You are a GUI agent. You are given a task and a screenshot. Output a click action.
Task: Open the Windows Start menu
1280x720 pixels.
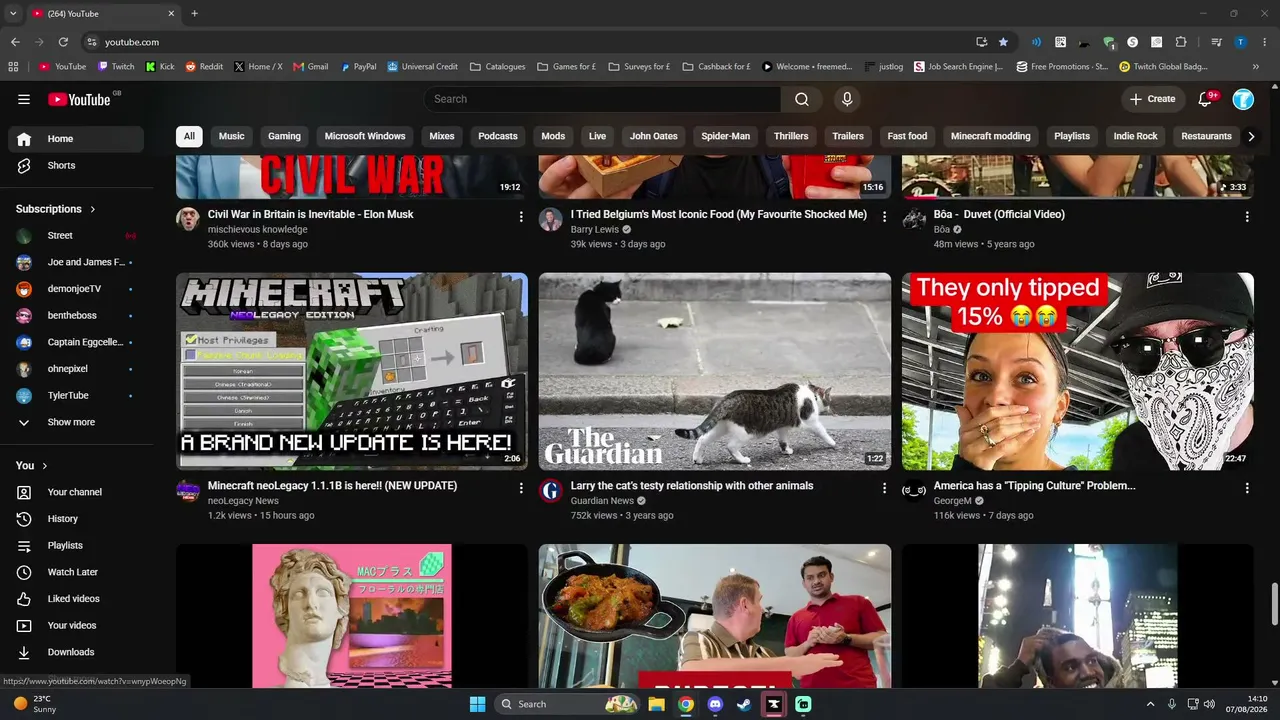477,704
